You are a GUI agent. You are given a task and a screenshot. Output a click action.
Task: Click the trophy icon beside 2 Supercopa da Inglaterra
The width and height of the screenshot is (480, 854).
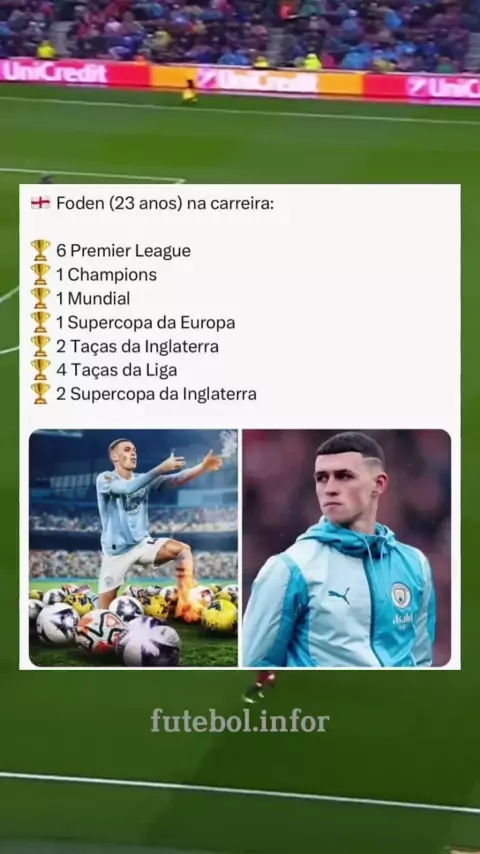(40, 394)
